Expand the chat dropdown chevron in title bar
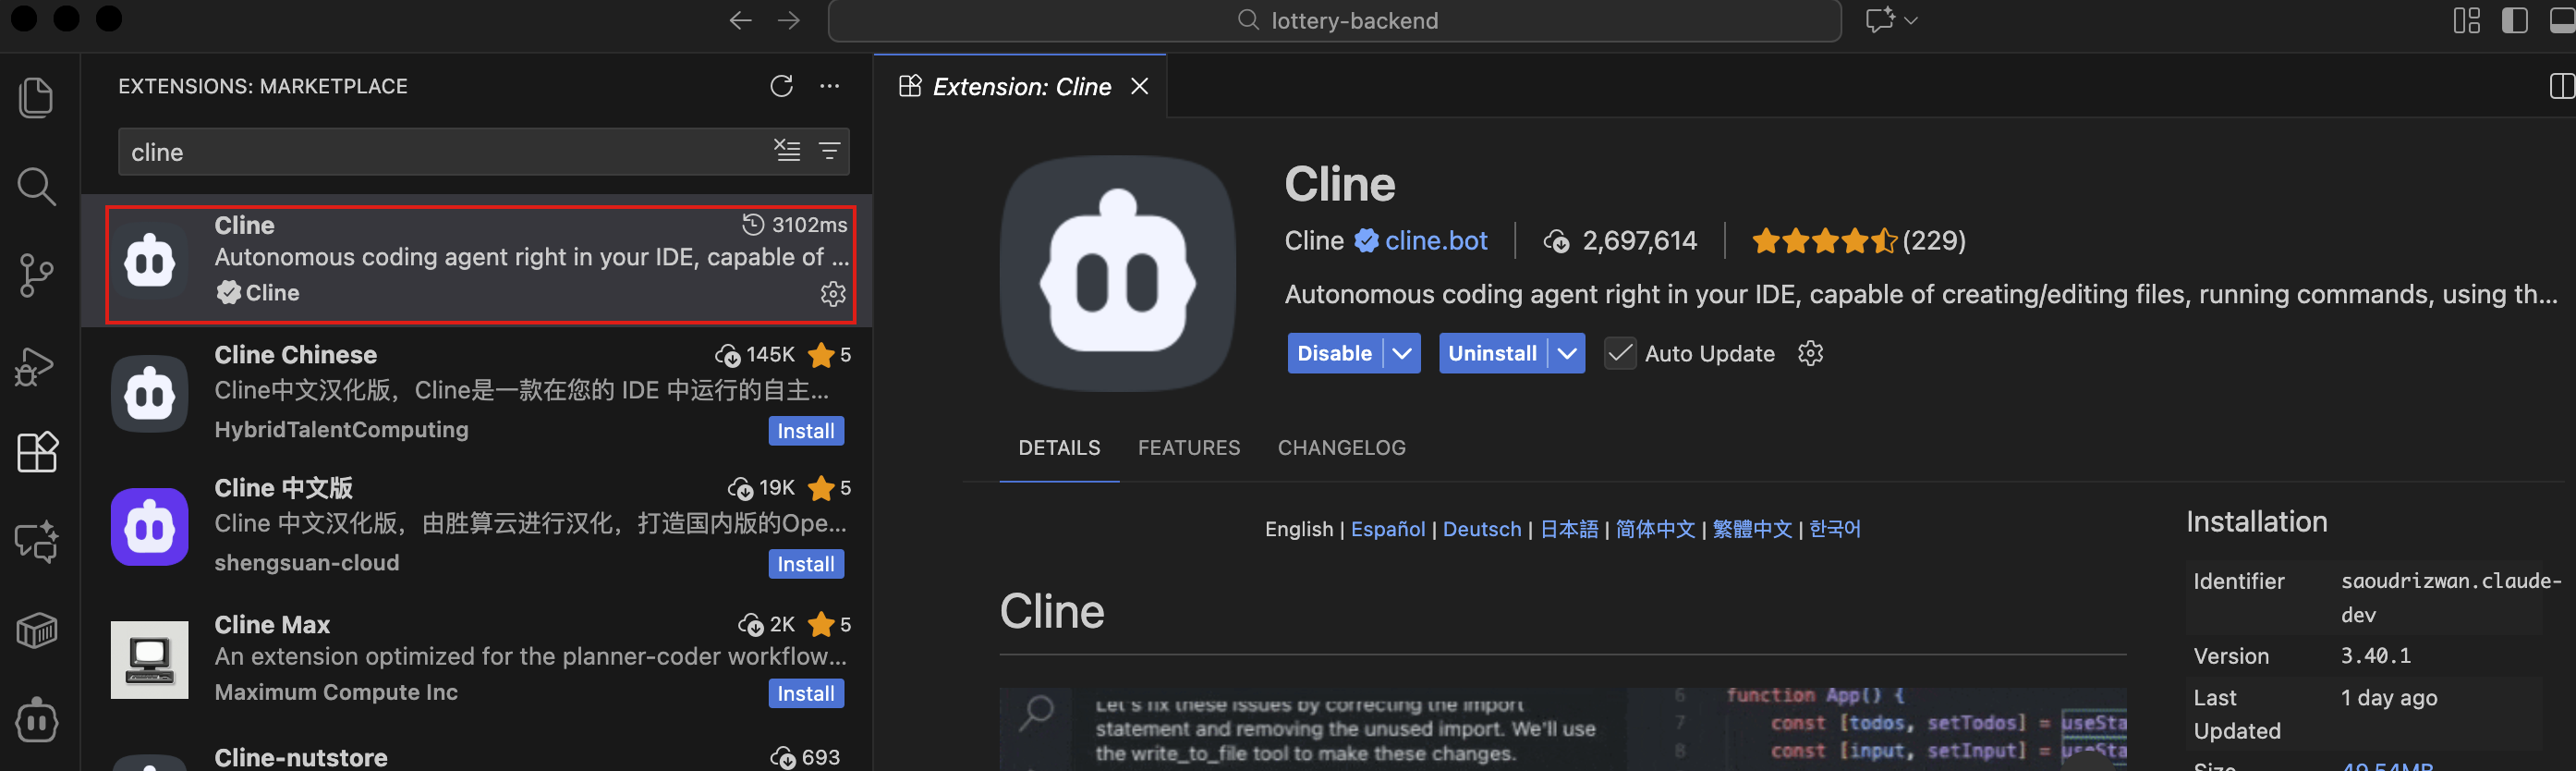Image resolution: width=2576 pixels, height=771 pixels. (x=1911, y=20)
